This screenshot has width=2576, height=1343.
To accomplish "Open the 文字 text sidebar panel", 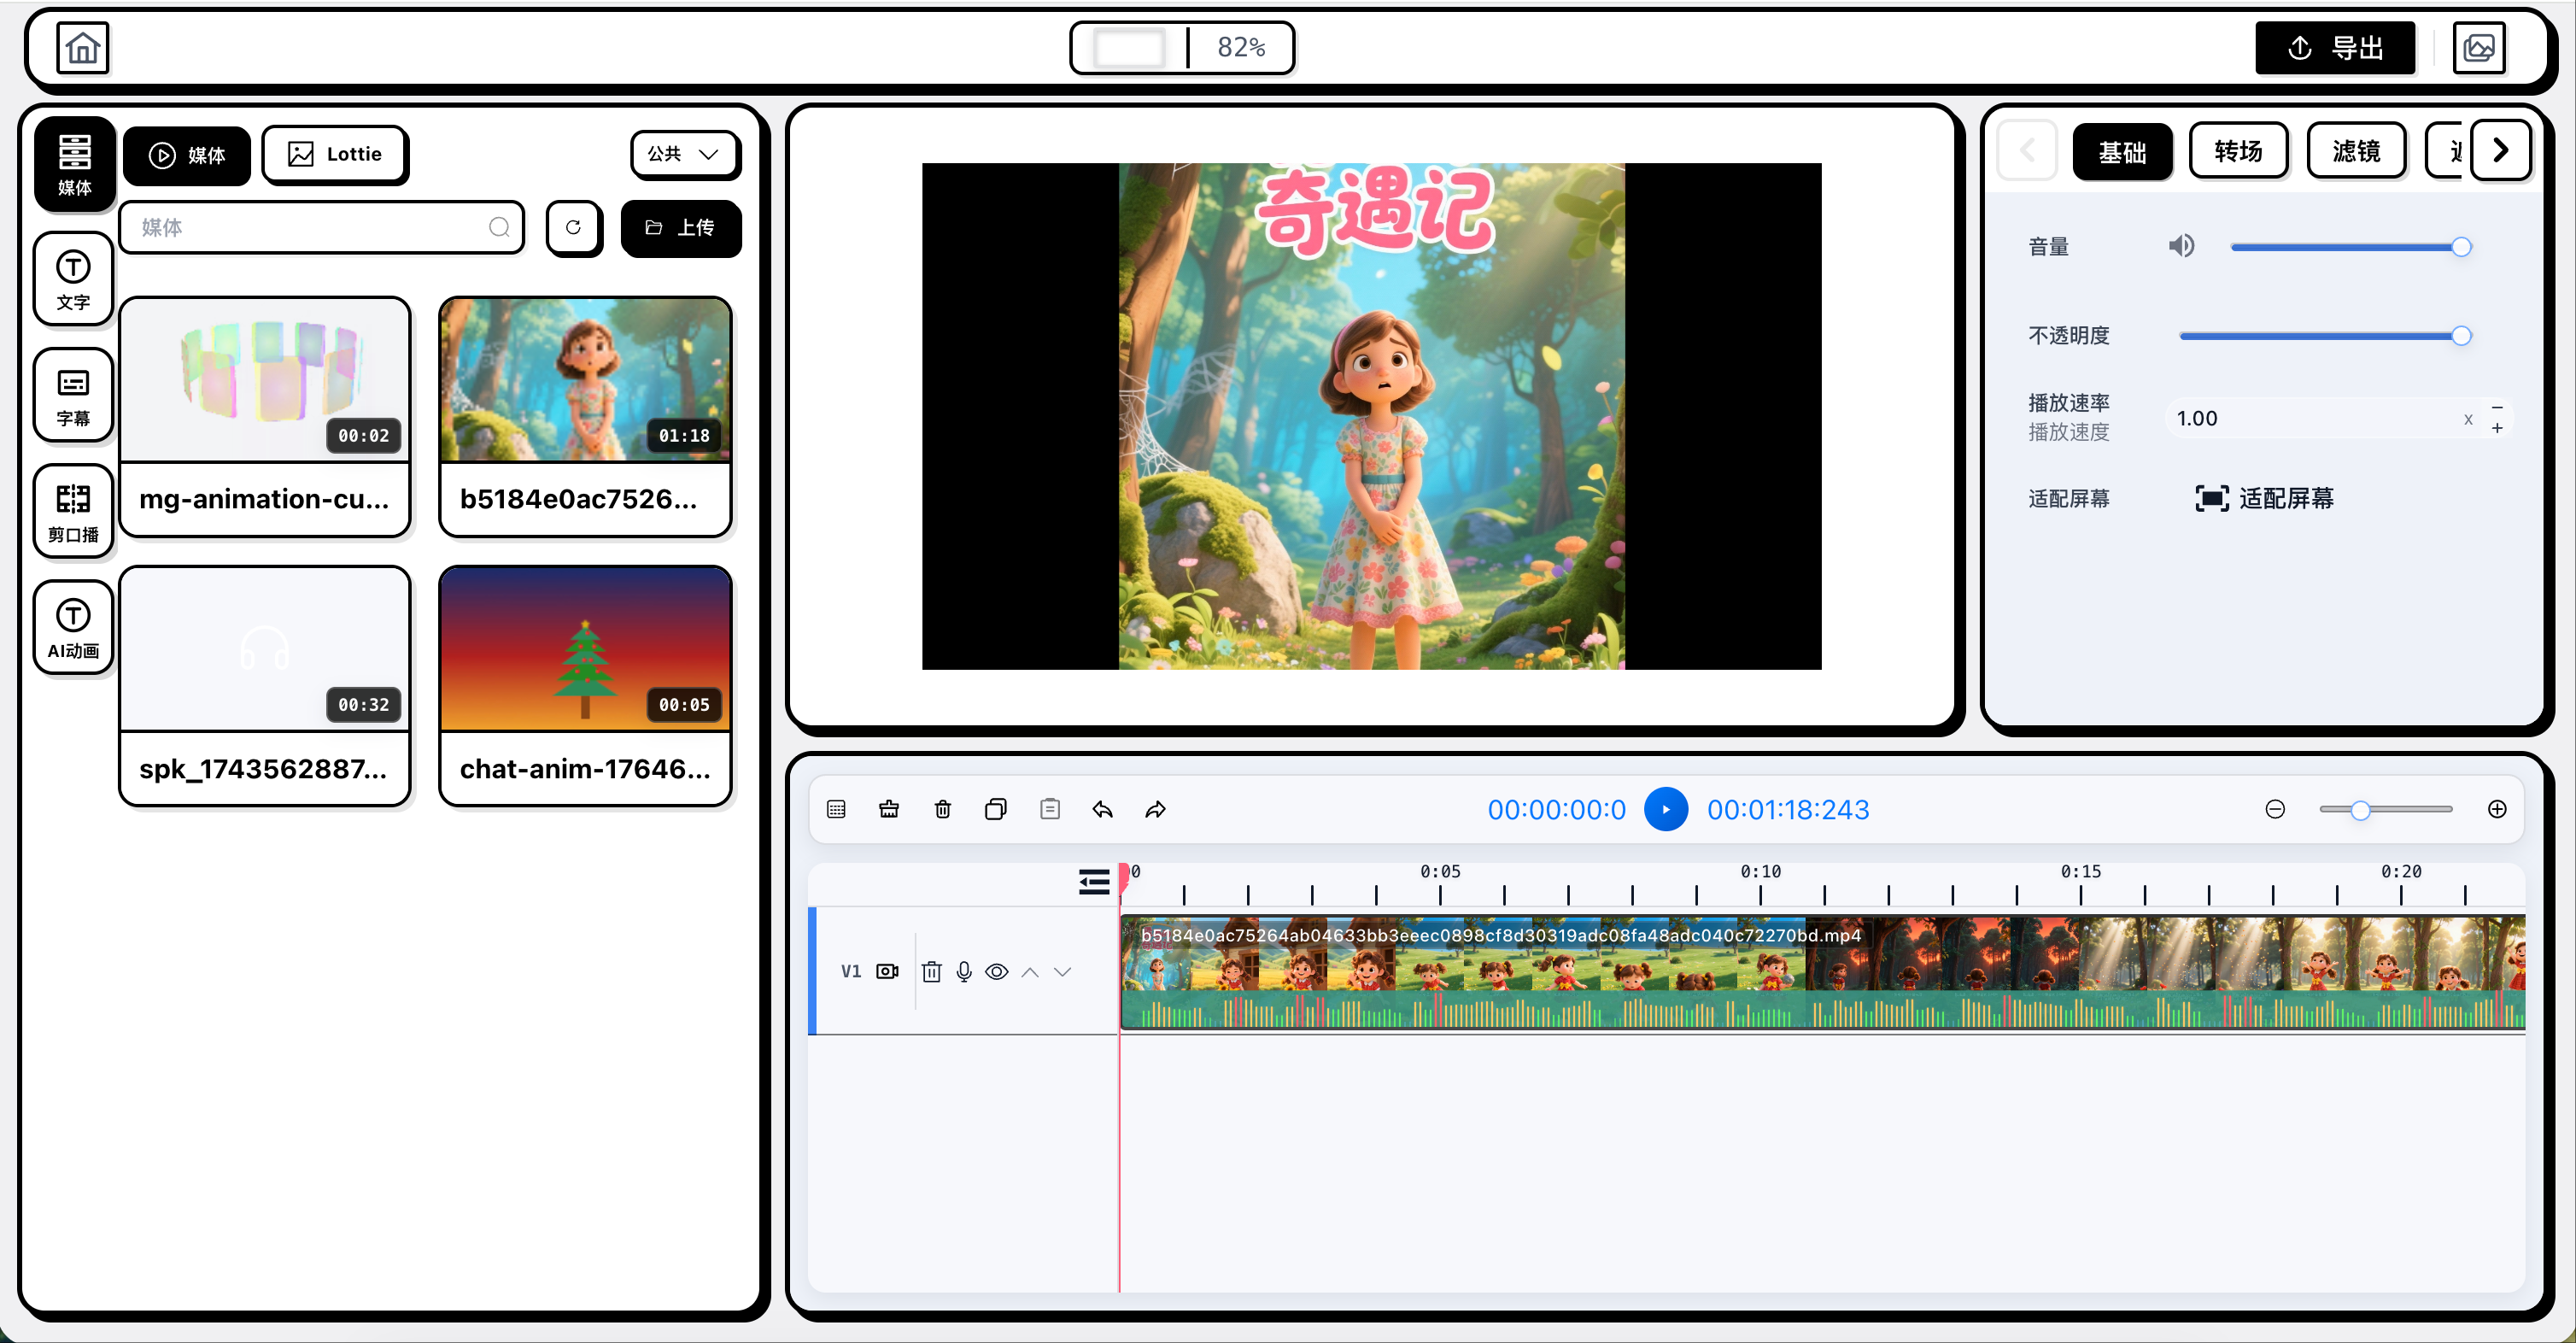I will [x=73, y=279].
